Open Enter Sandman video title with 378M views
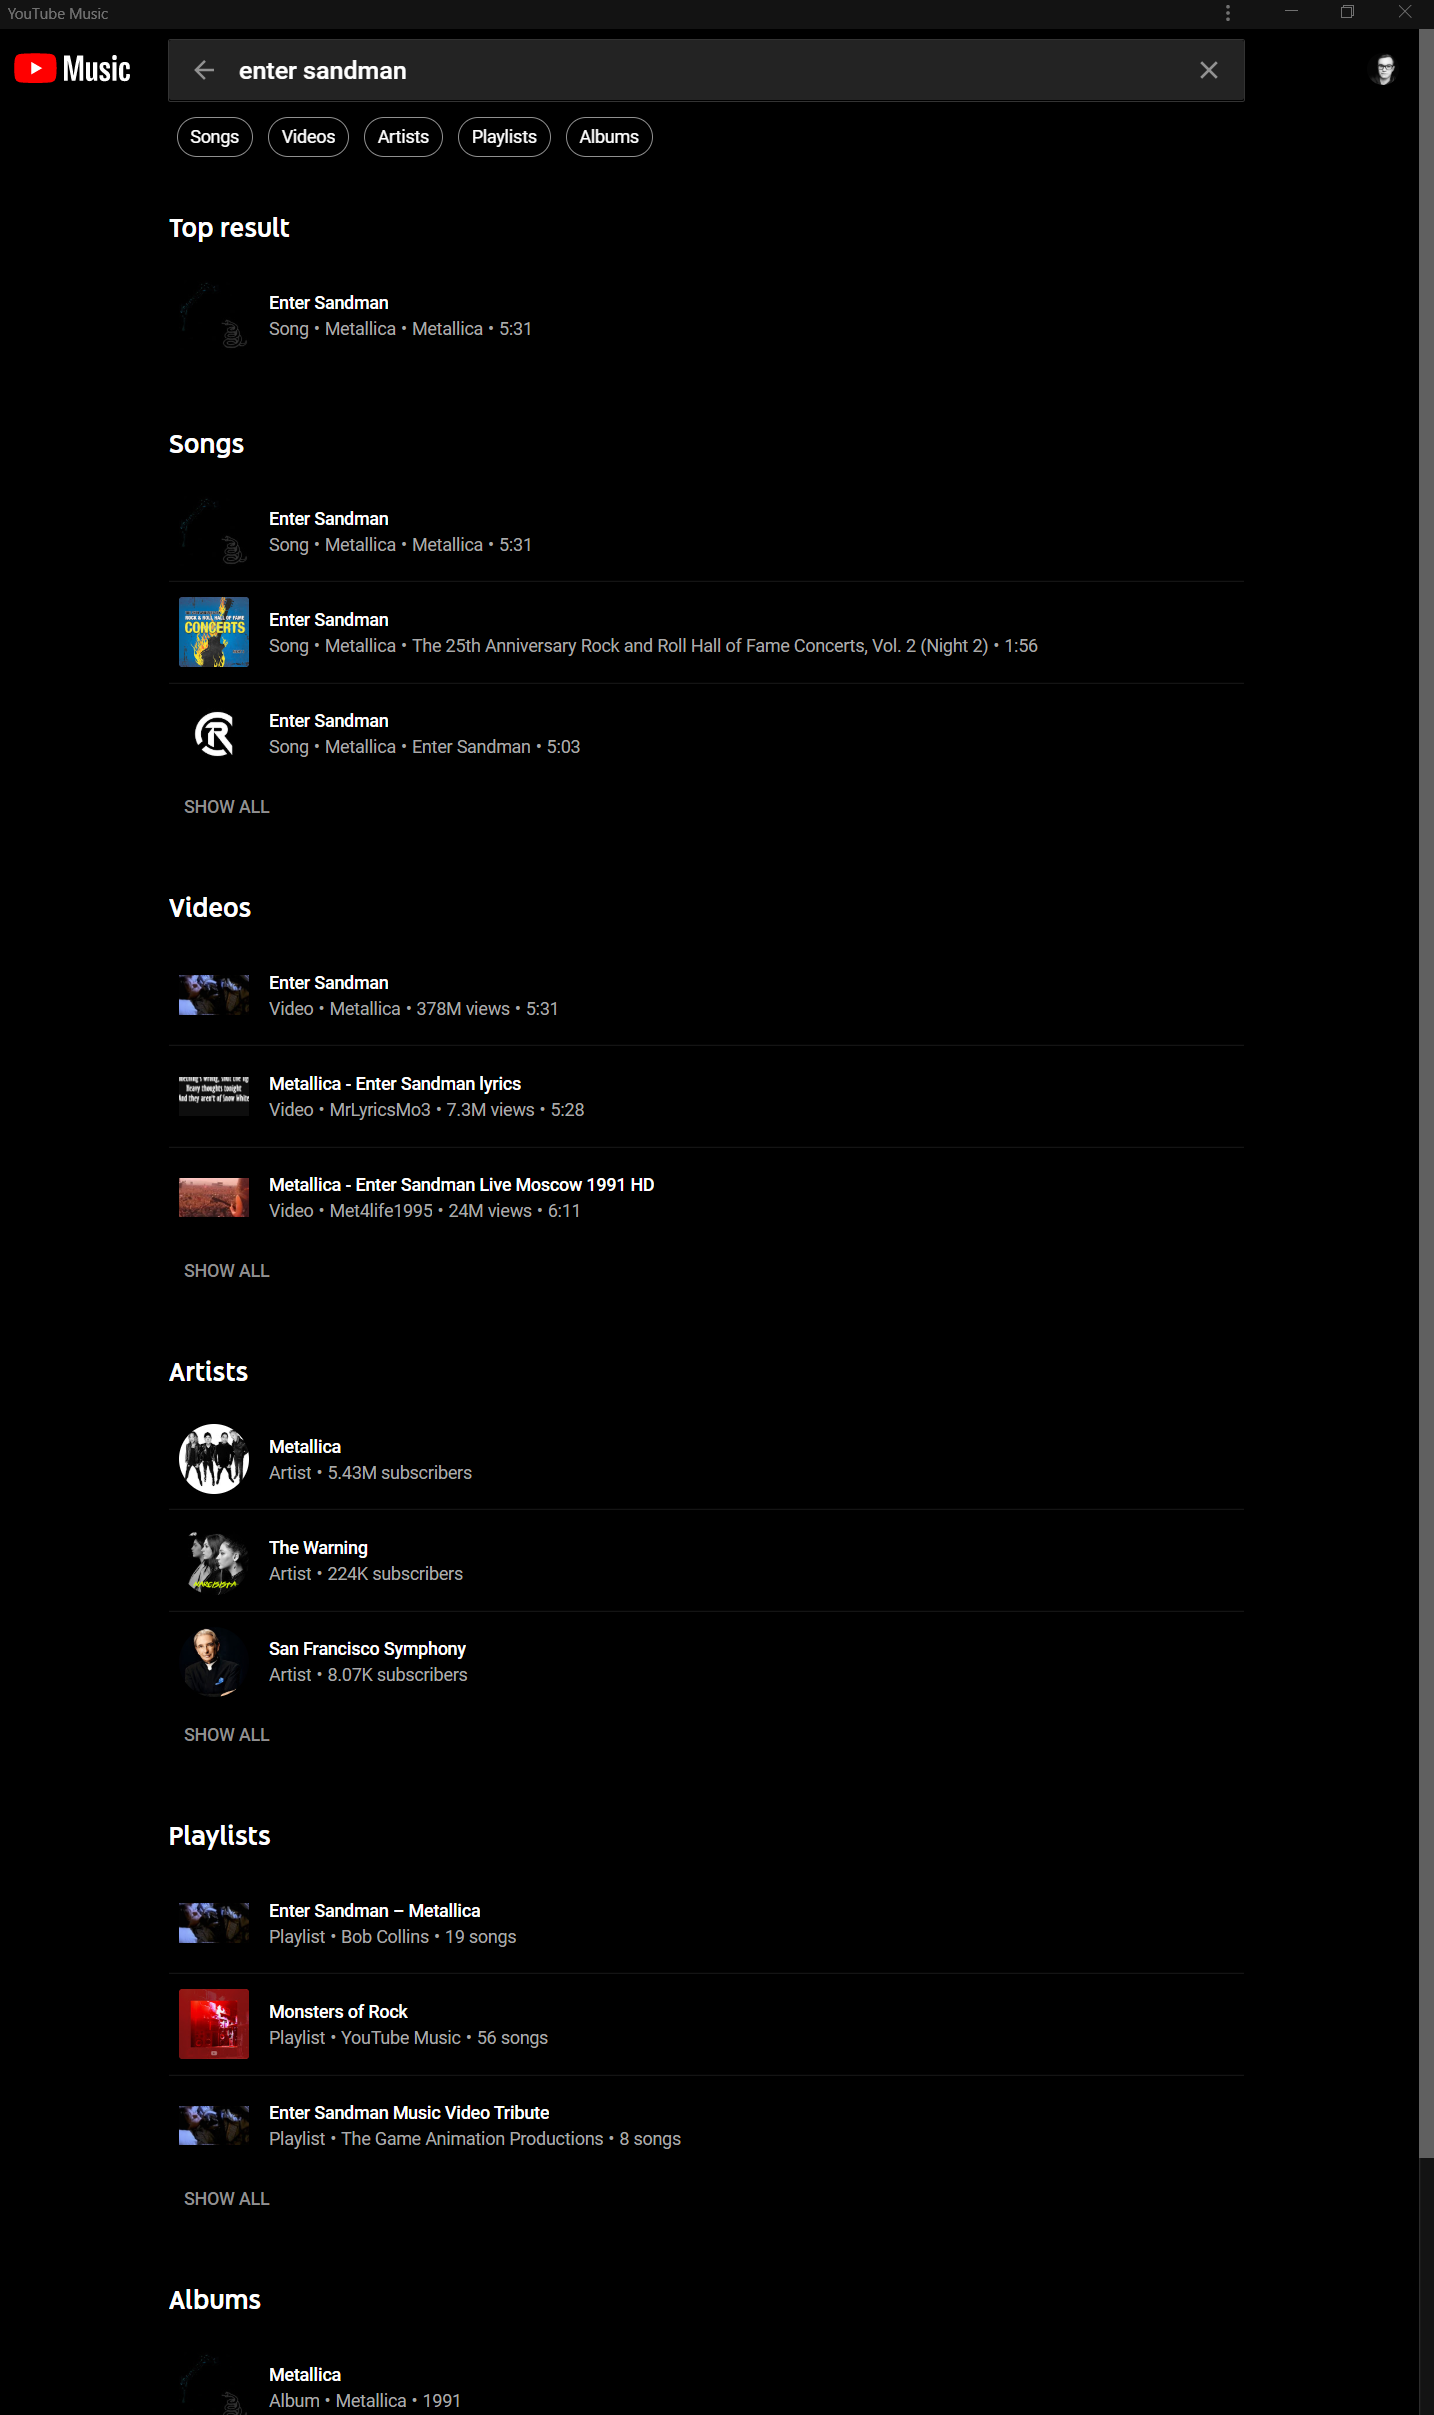The width and height of the screenshot is (1434, 2415). (329, 983)
